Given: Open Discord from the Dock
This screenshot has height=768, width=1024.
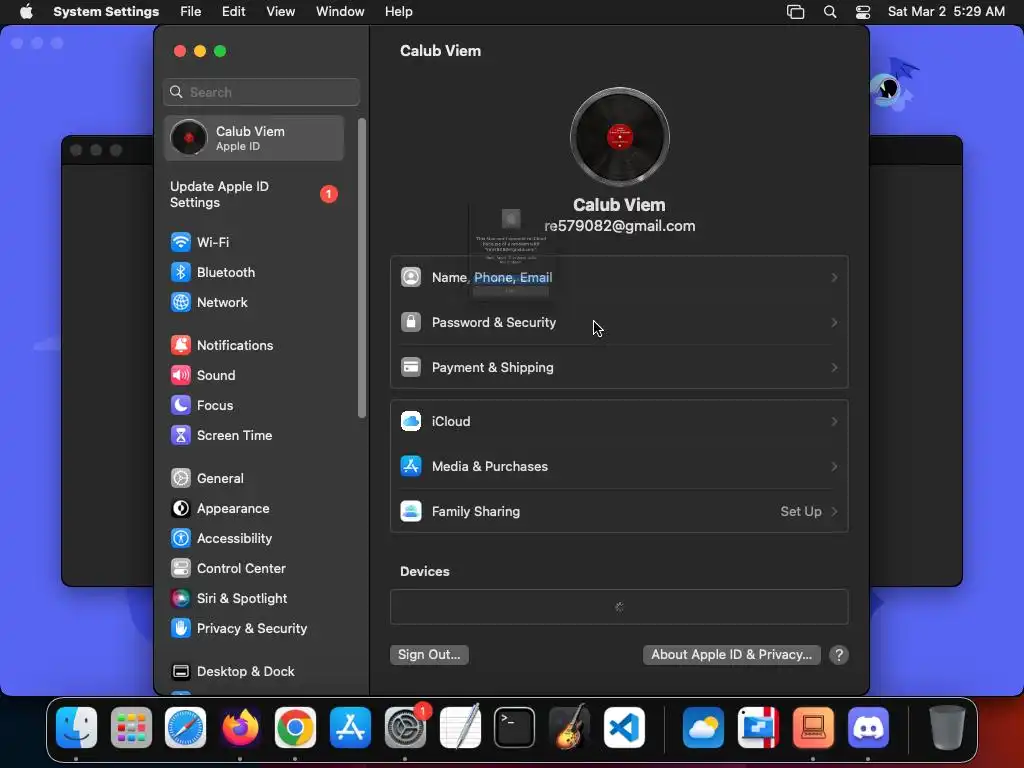Looking at the screenshot, I should pos(868,728).
